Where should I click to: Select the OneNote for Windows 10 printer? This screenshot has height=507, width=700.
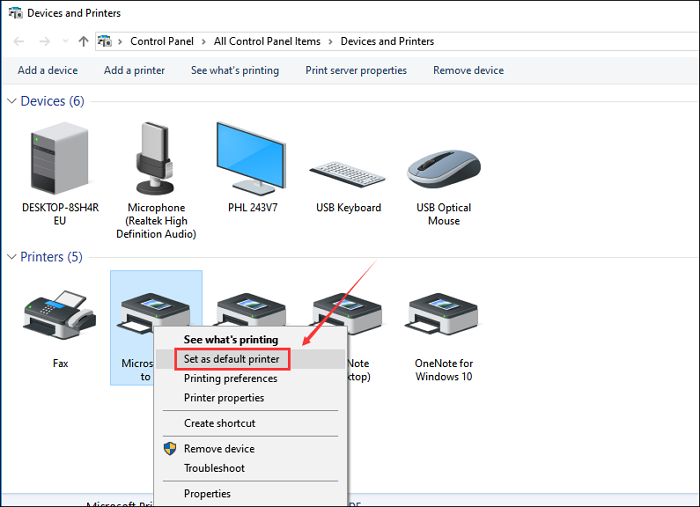click(x=443, y=314)
